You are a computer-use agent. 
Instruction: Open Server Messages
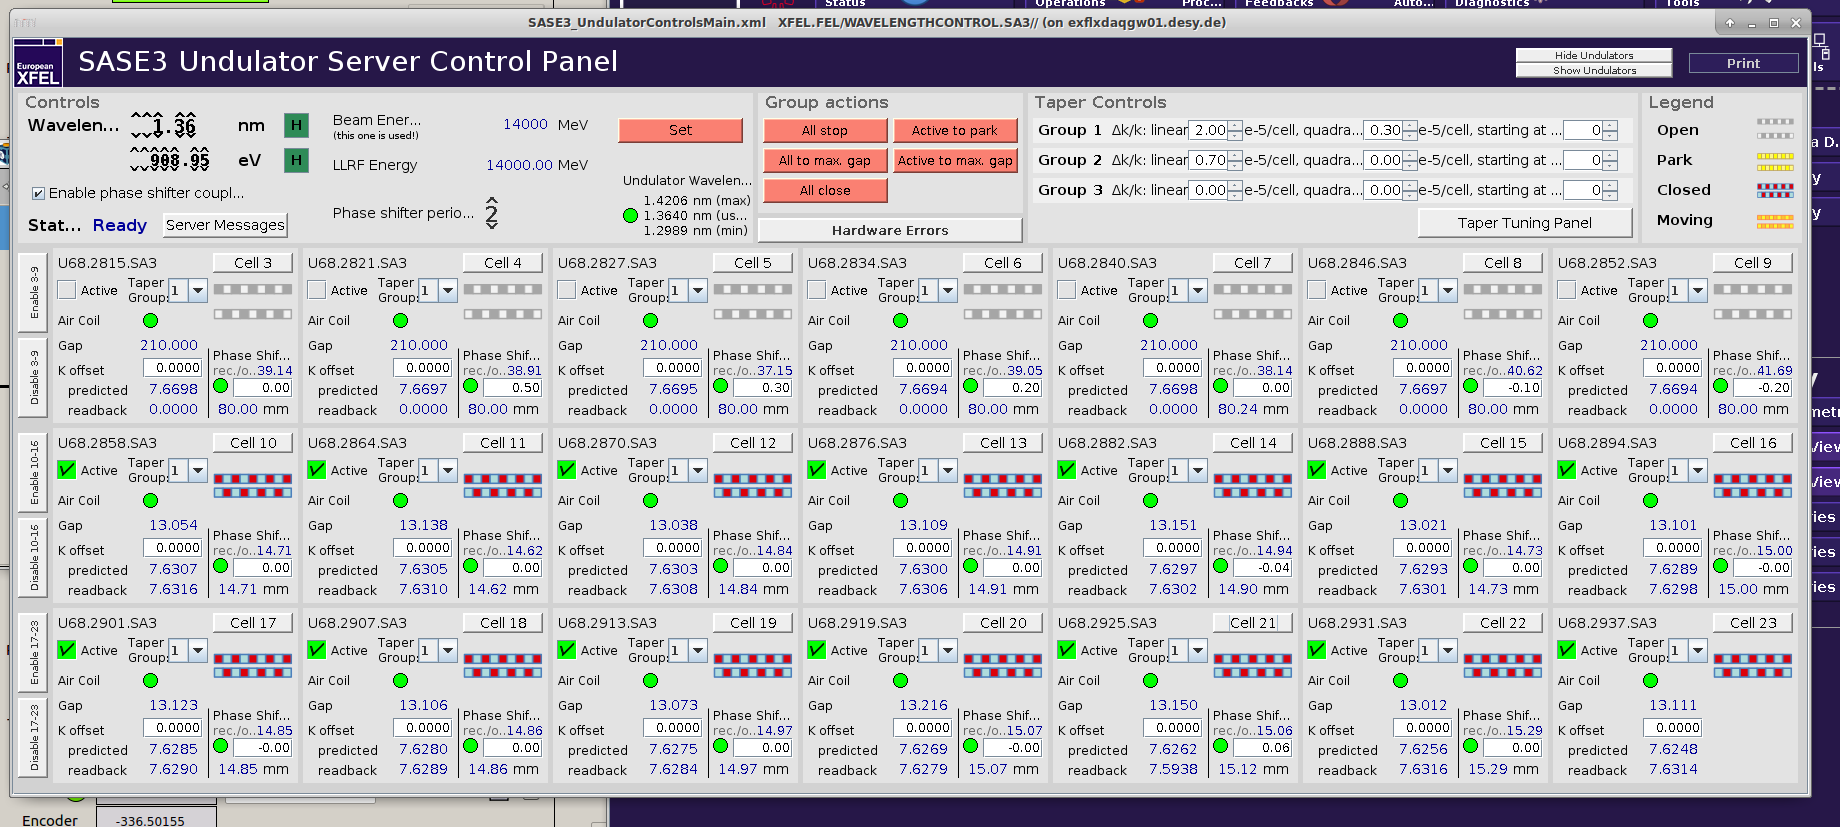coord(225,225)
